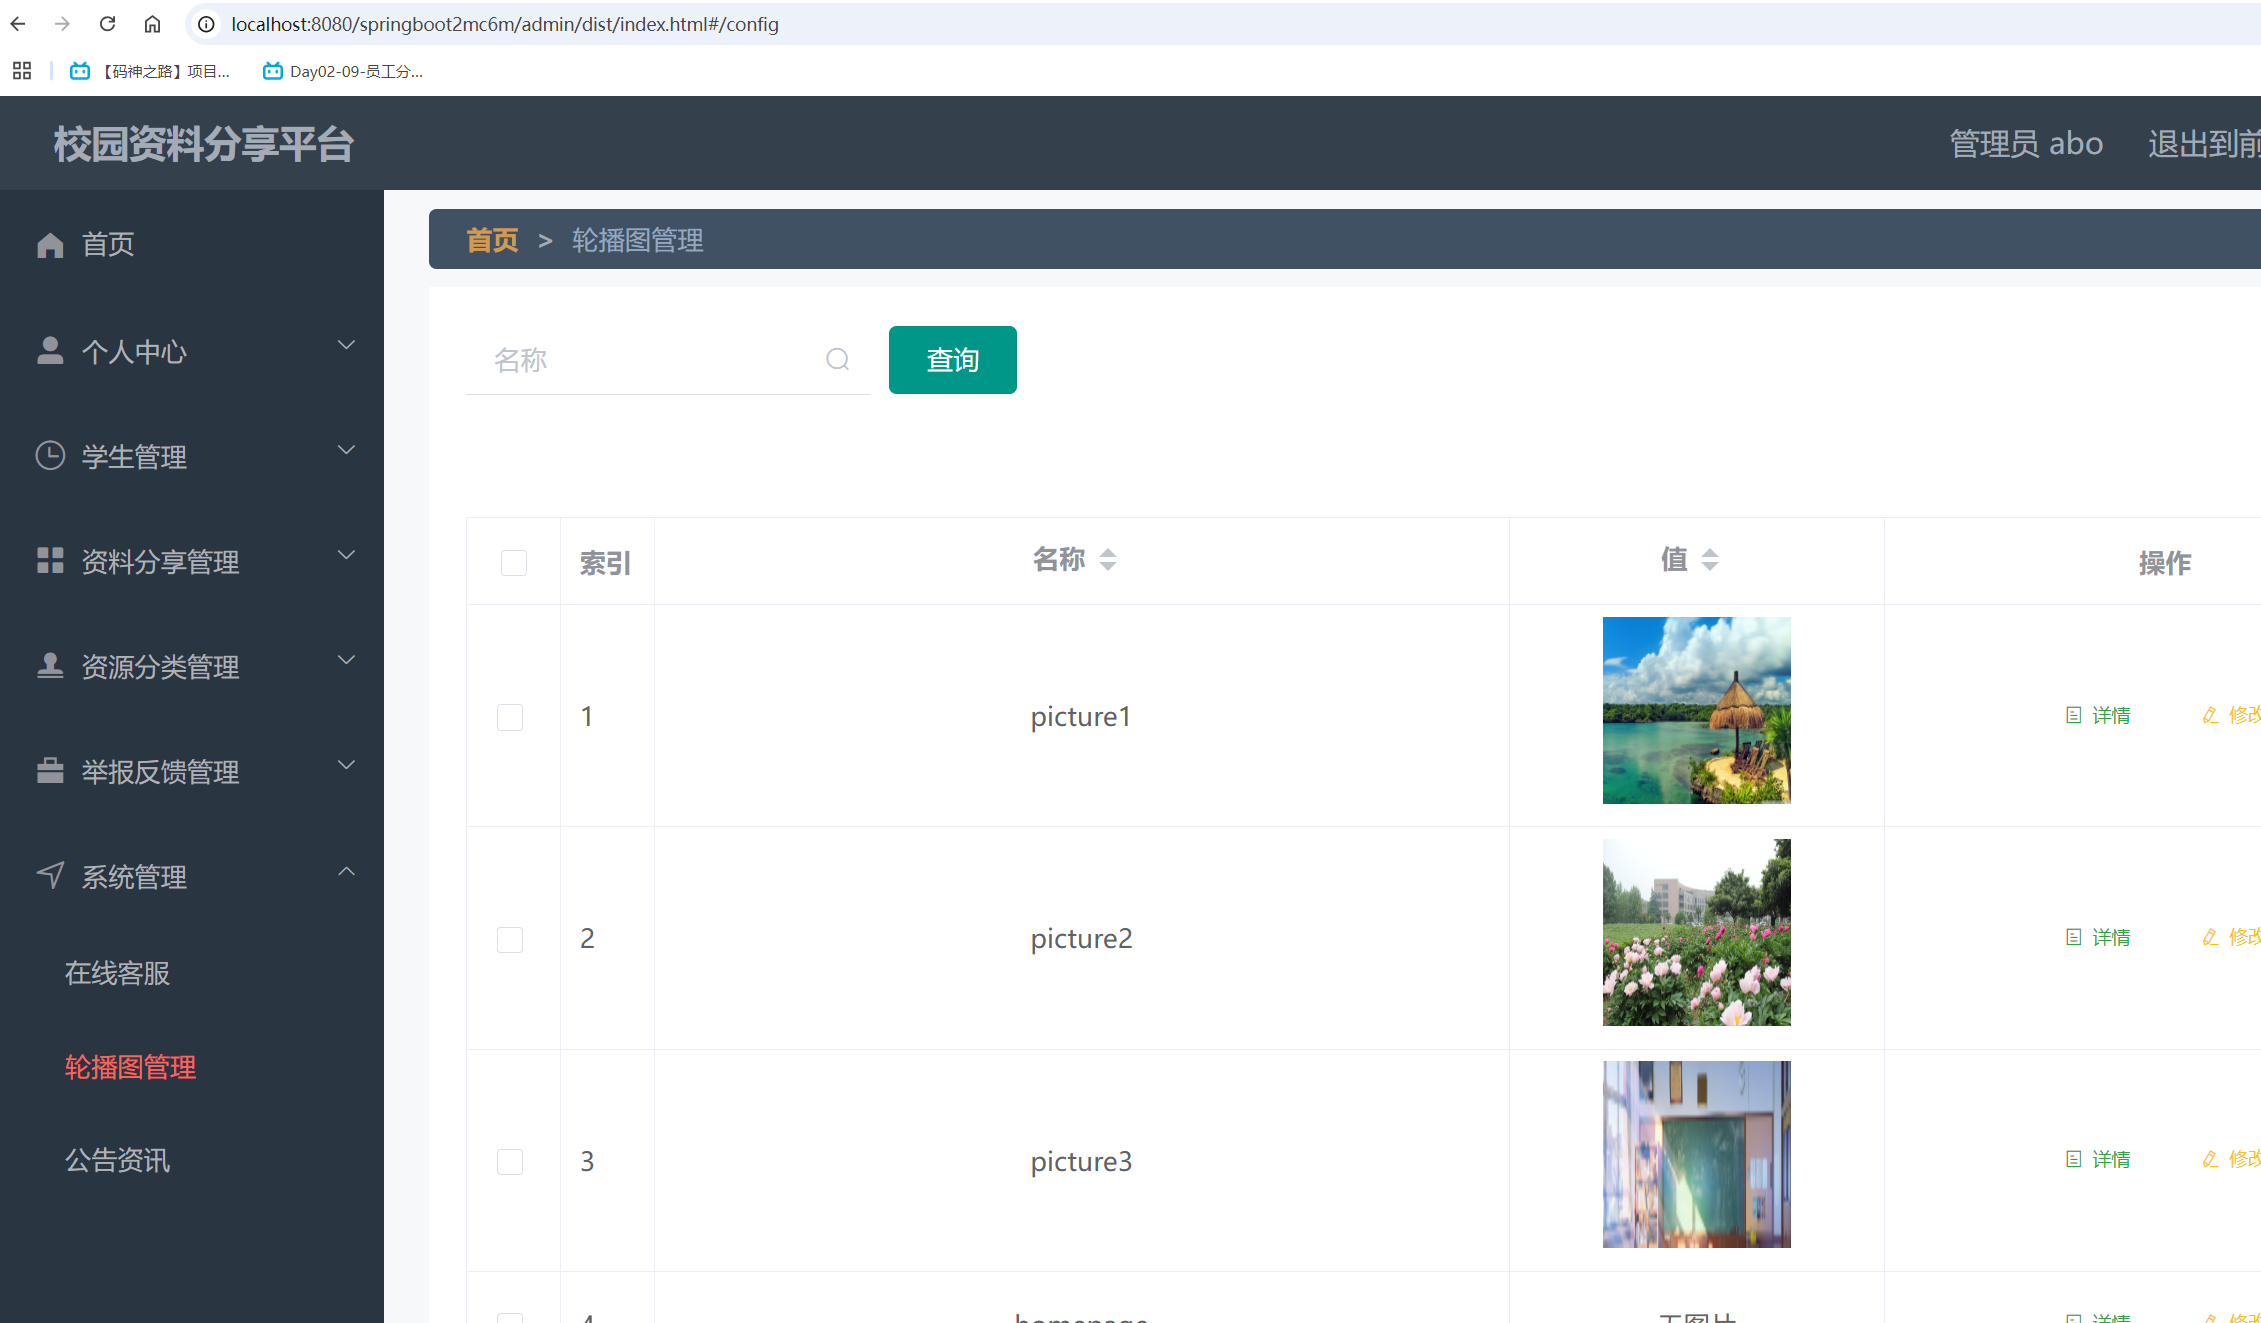Click the home icon in the sidebar
The height and width of the screenshot is (1323, 2261).
(50, 245)
